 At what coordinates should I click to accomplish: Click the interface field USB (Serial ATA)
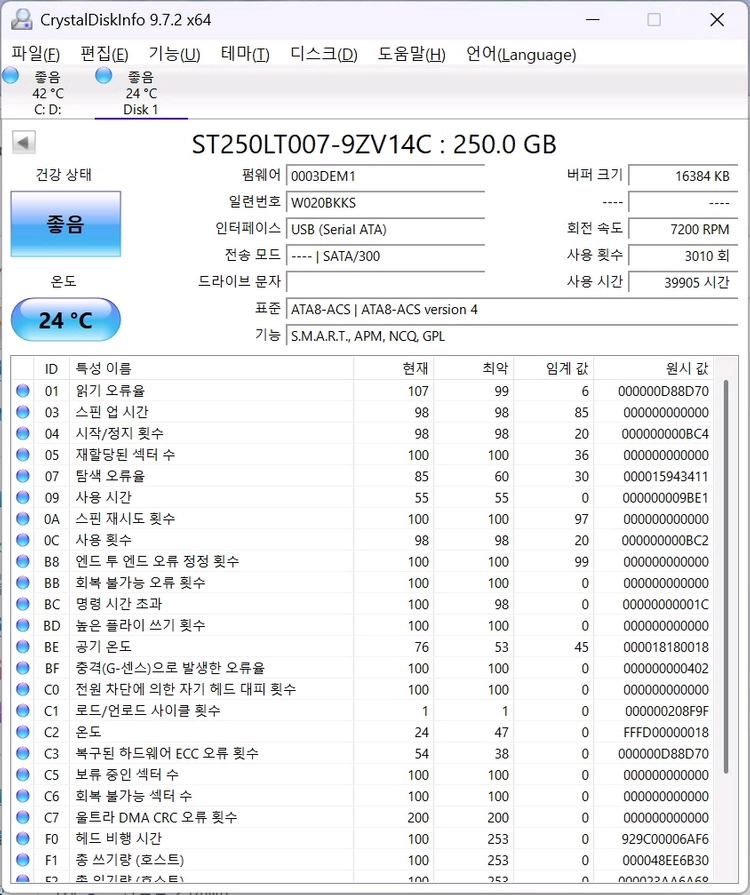point(385,229)
